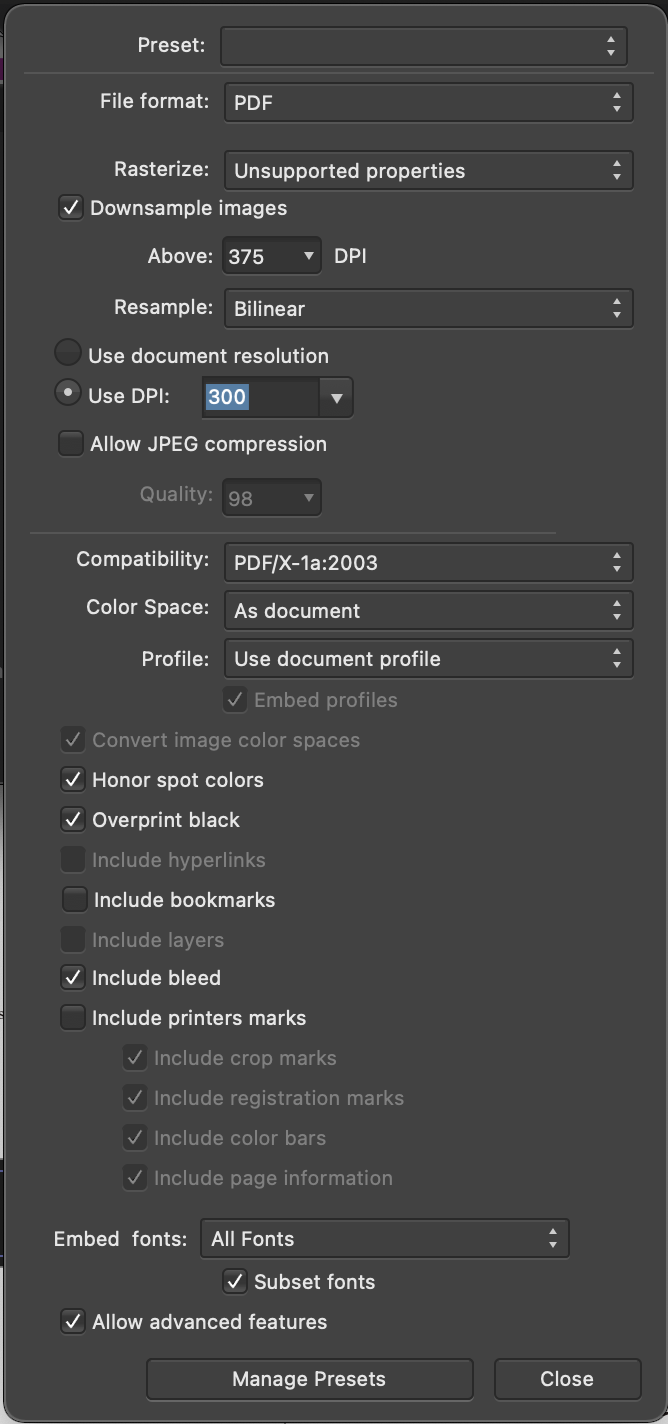Open the Profile dropdown
Image resolution: width=668 pixels, height=1424 pixels.
(428, 658)
